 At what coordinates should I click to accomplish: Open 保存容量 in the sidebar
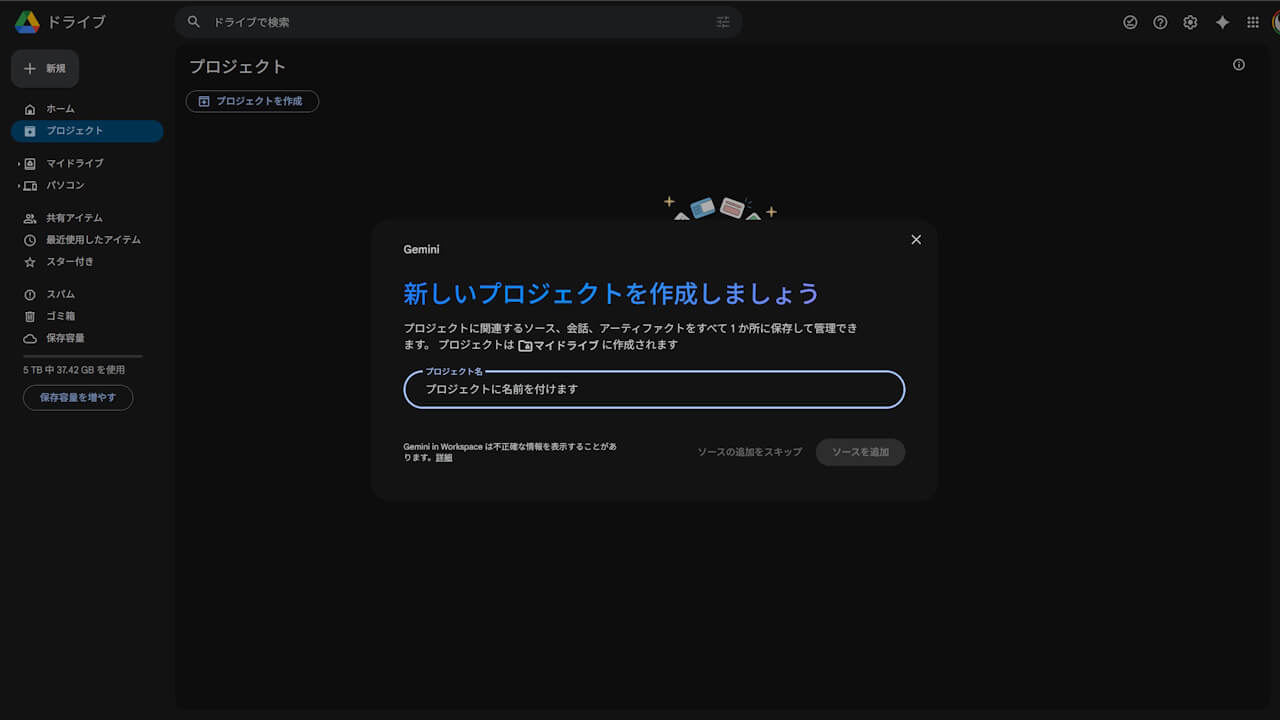pos(87,338)
